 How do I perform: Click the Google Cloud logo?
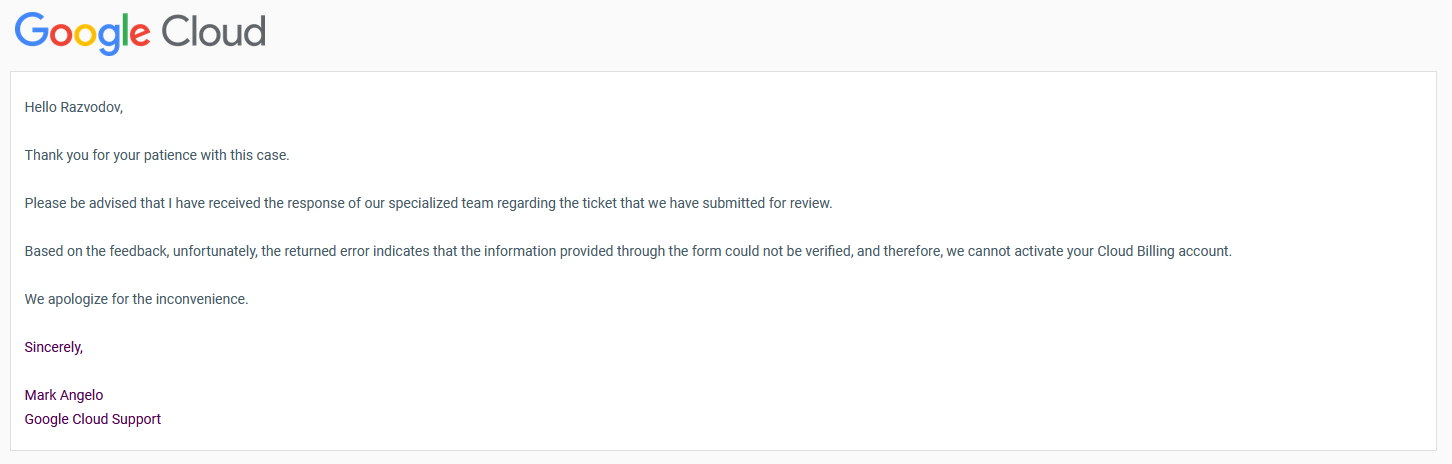pos(140,33)
